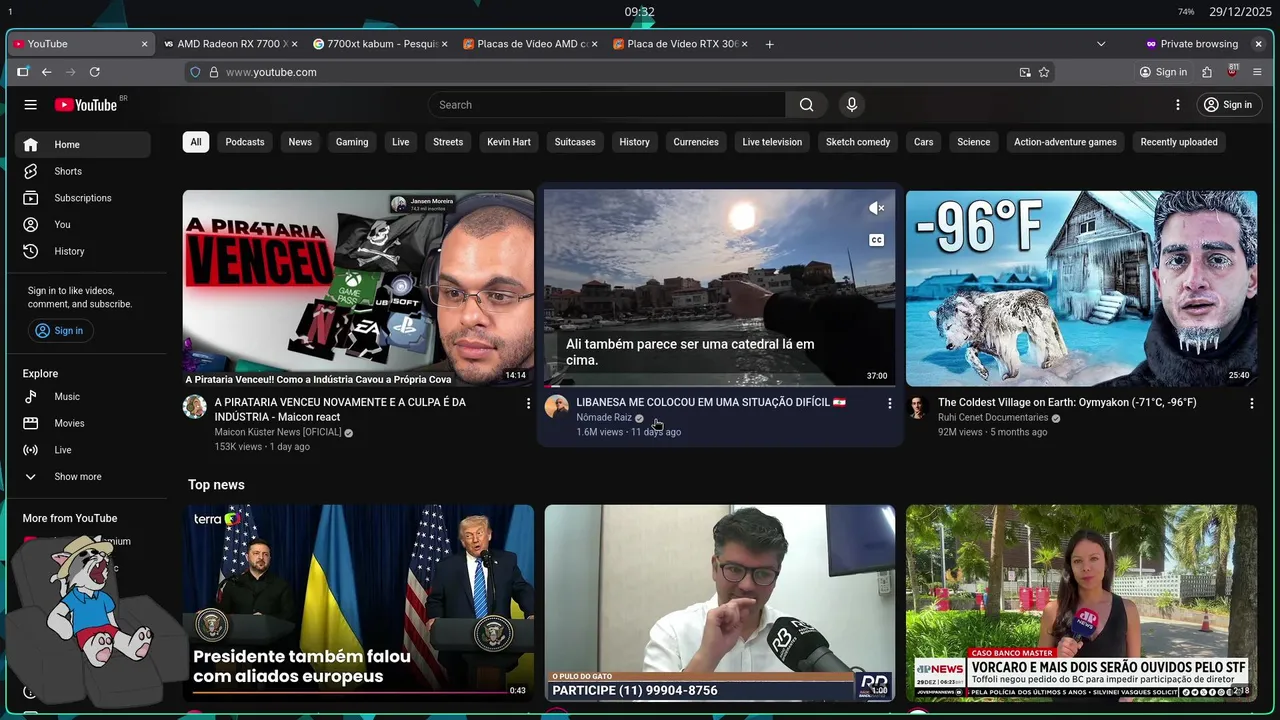Open options for LIBANESA video

click(x=889, y=403)
